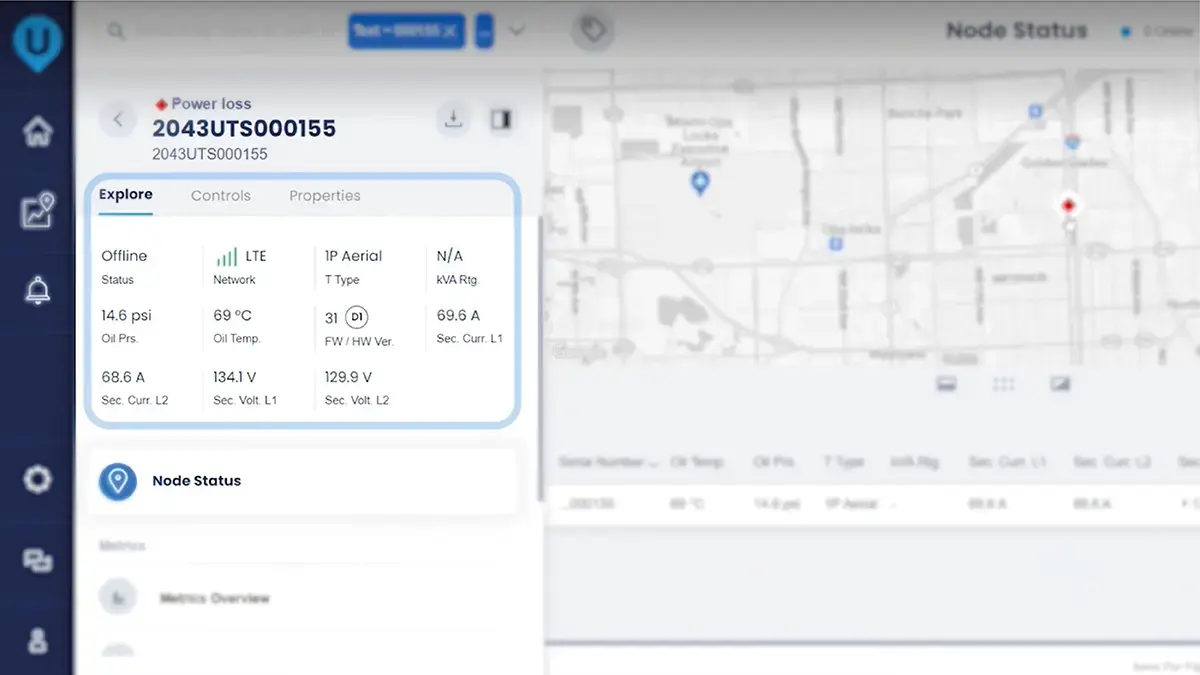Toggle the side panel layout icon

[x=500, y=120]
